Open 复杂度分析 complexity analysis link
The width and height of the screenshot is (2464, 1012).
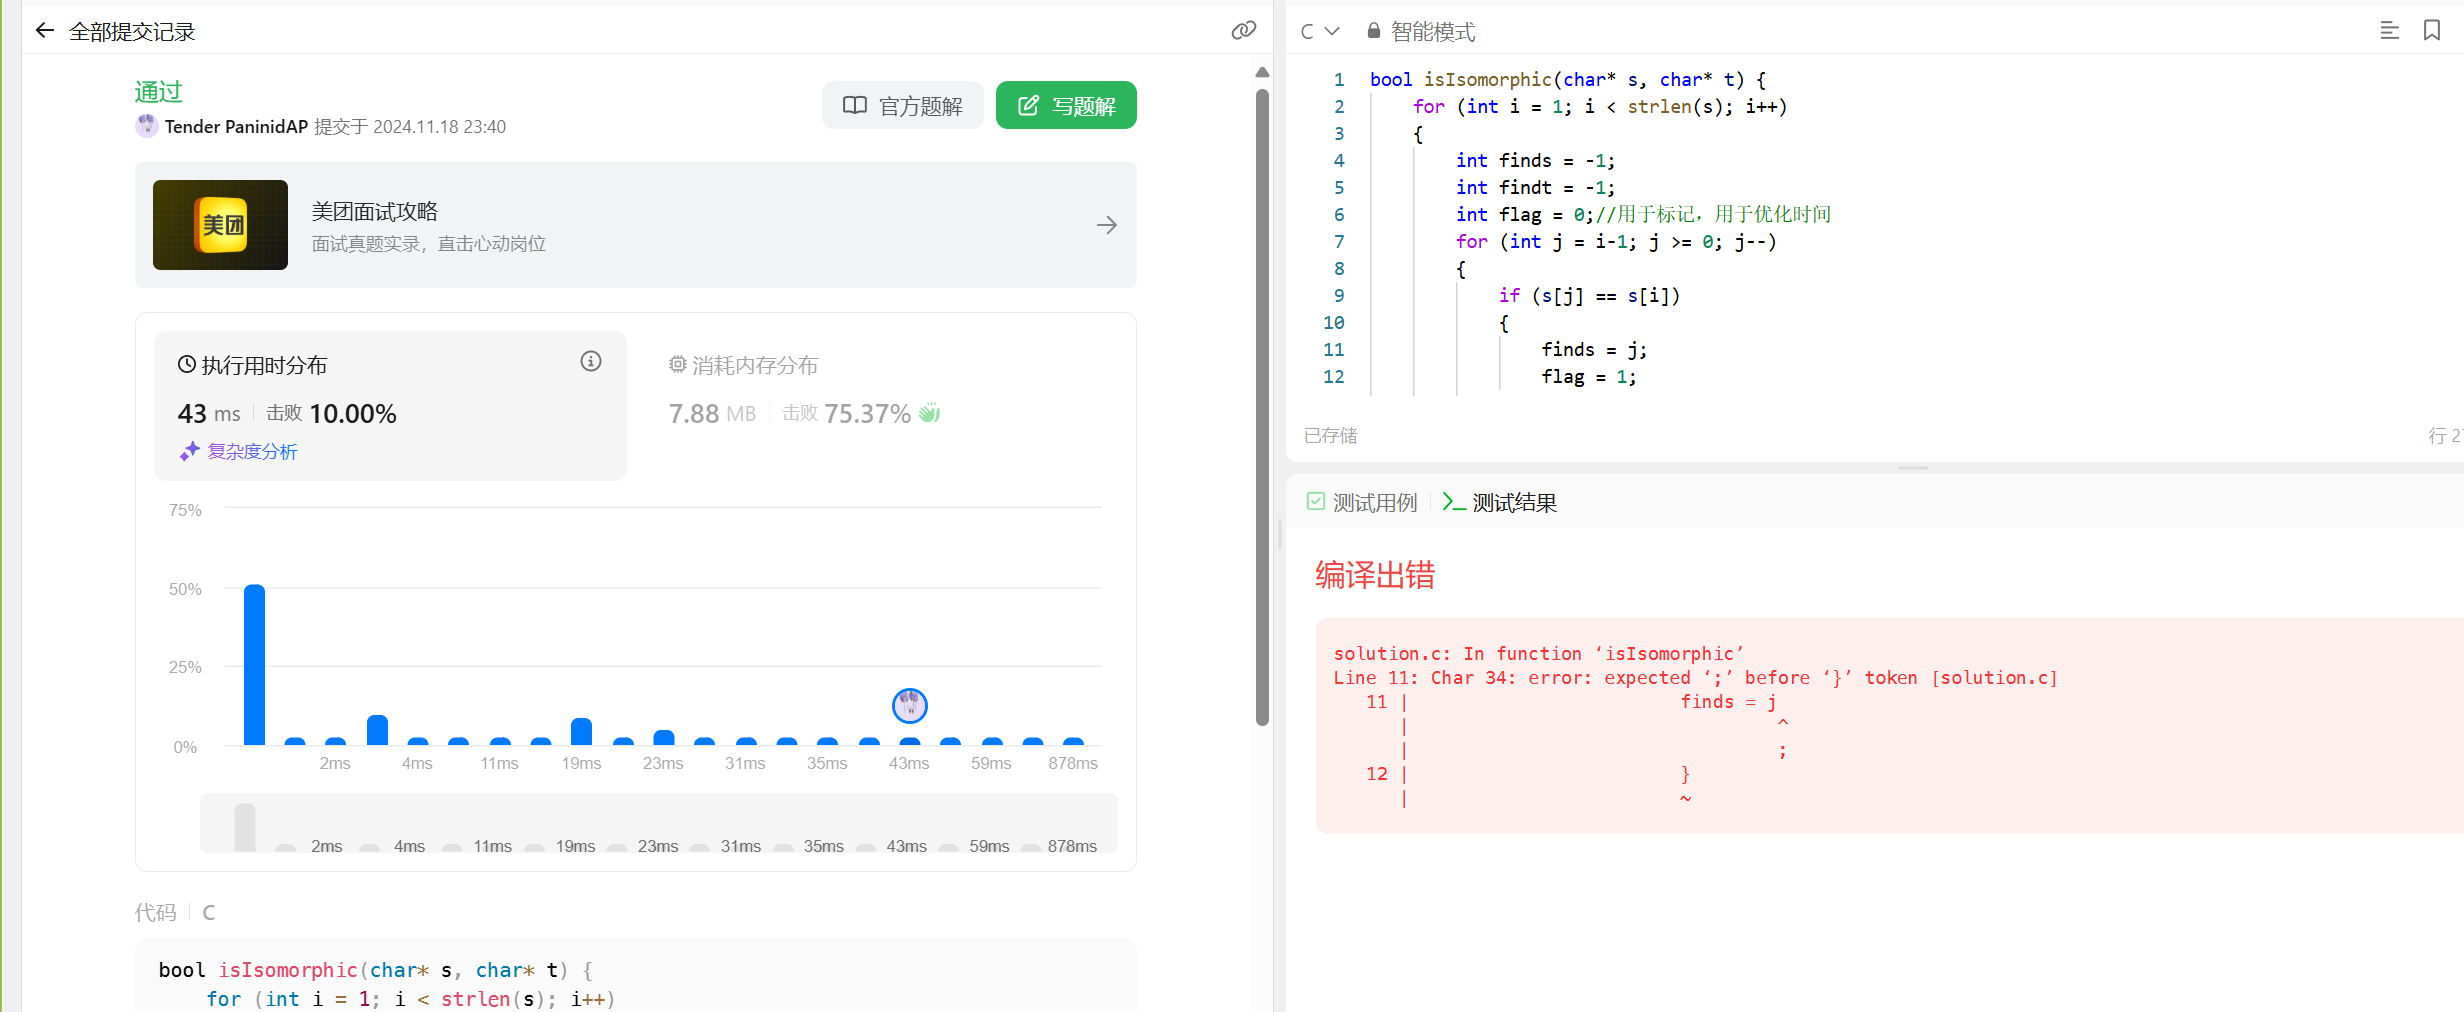coord(252,452)
